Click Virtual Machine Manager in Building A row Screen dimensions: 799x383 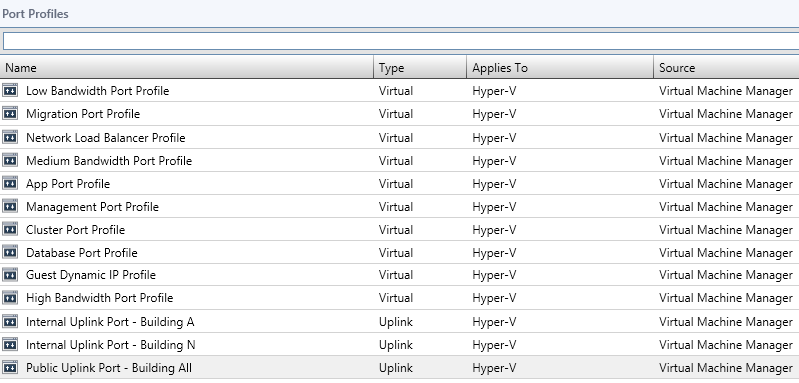point(726,322)
